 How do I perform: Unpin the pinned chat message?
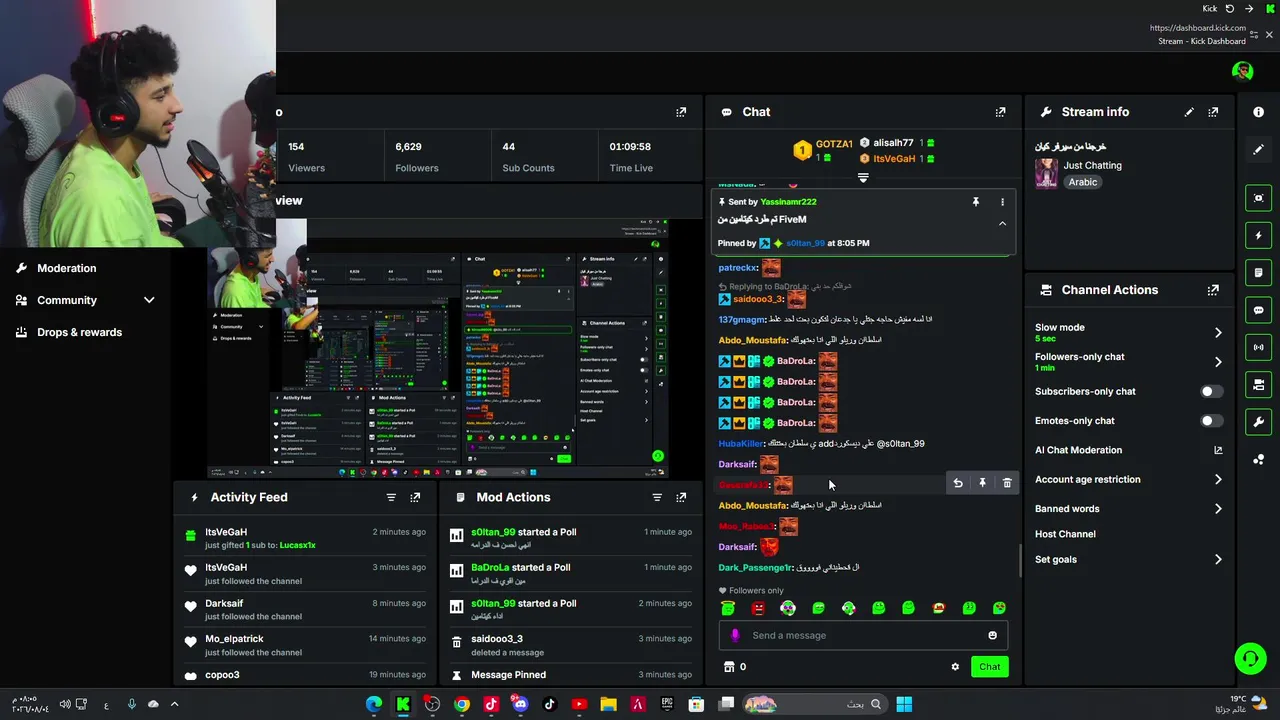976,202
